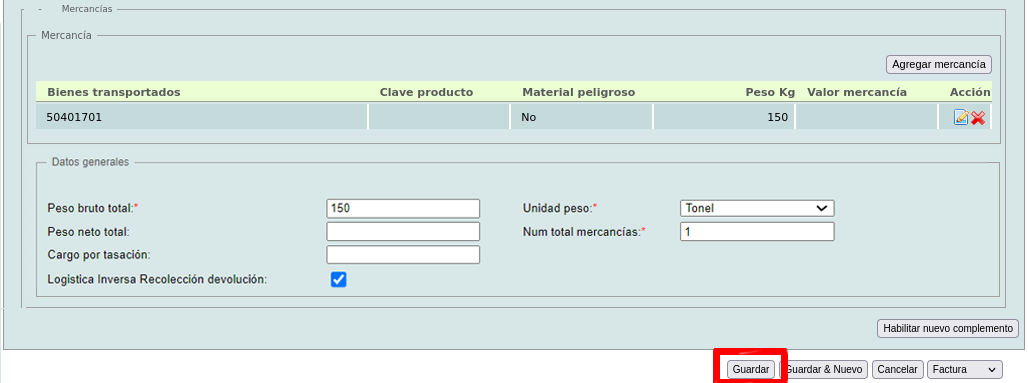
Task: Click the Bienes transportados column header
Action: click(x=113, y=92)
